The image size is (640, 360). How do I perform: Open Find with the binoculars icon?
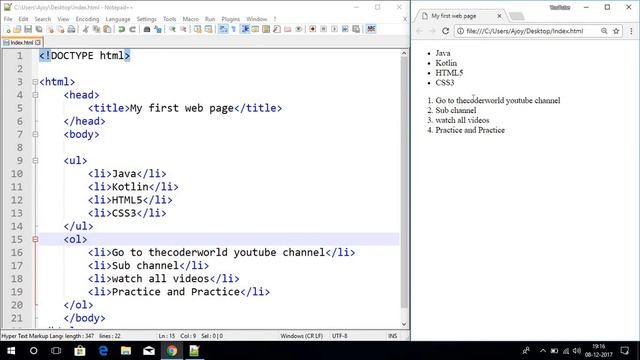(147, 29)
